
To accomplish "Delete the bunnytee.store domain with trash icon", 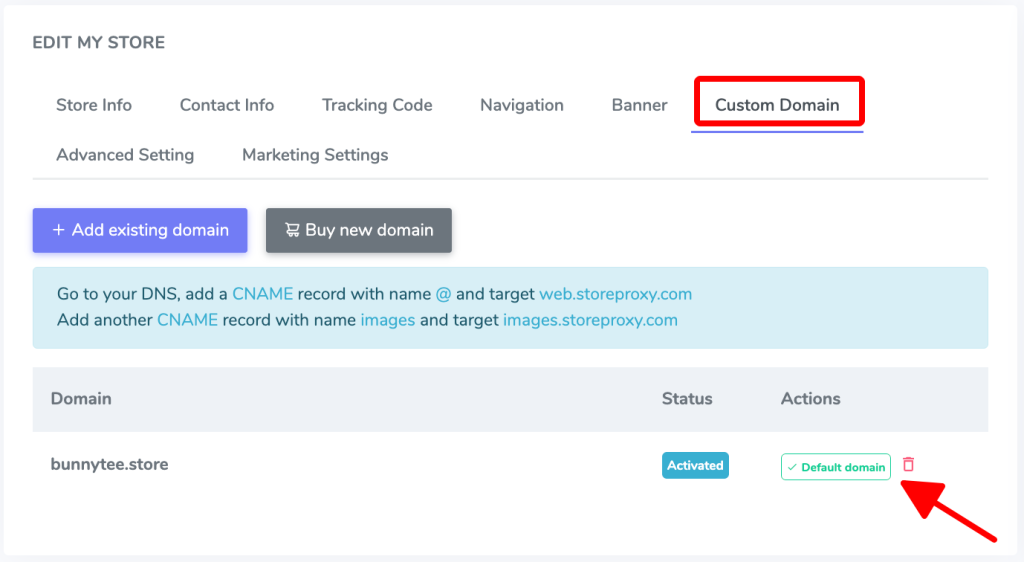I will (908, 464).
